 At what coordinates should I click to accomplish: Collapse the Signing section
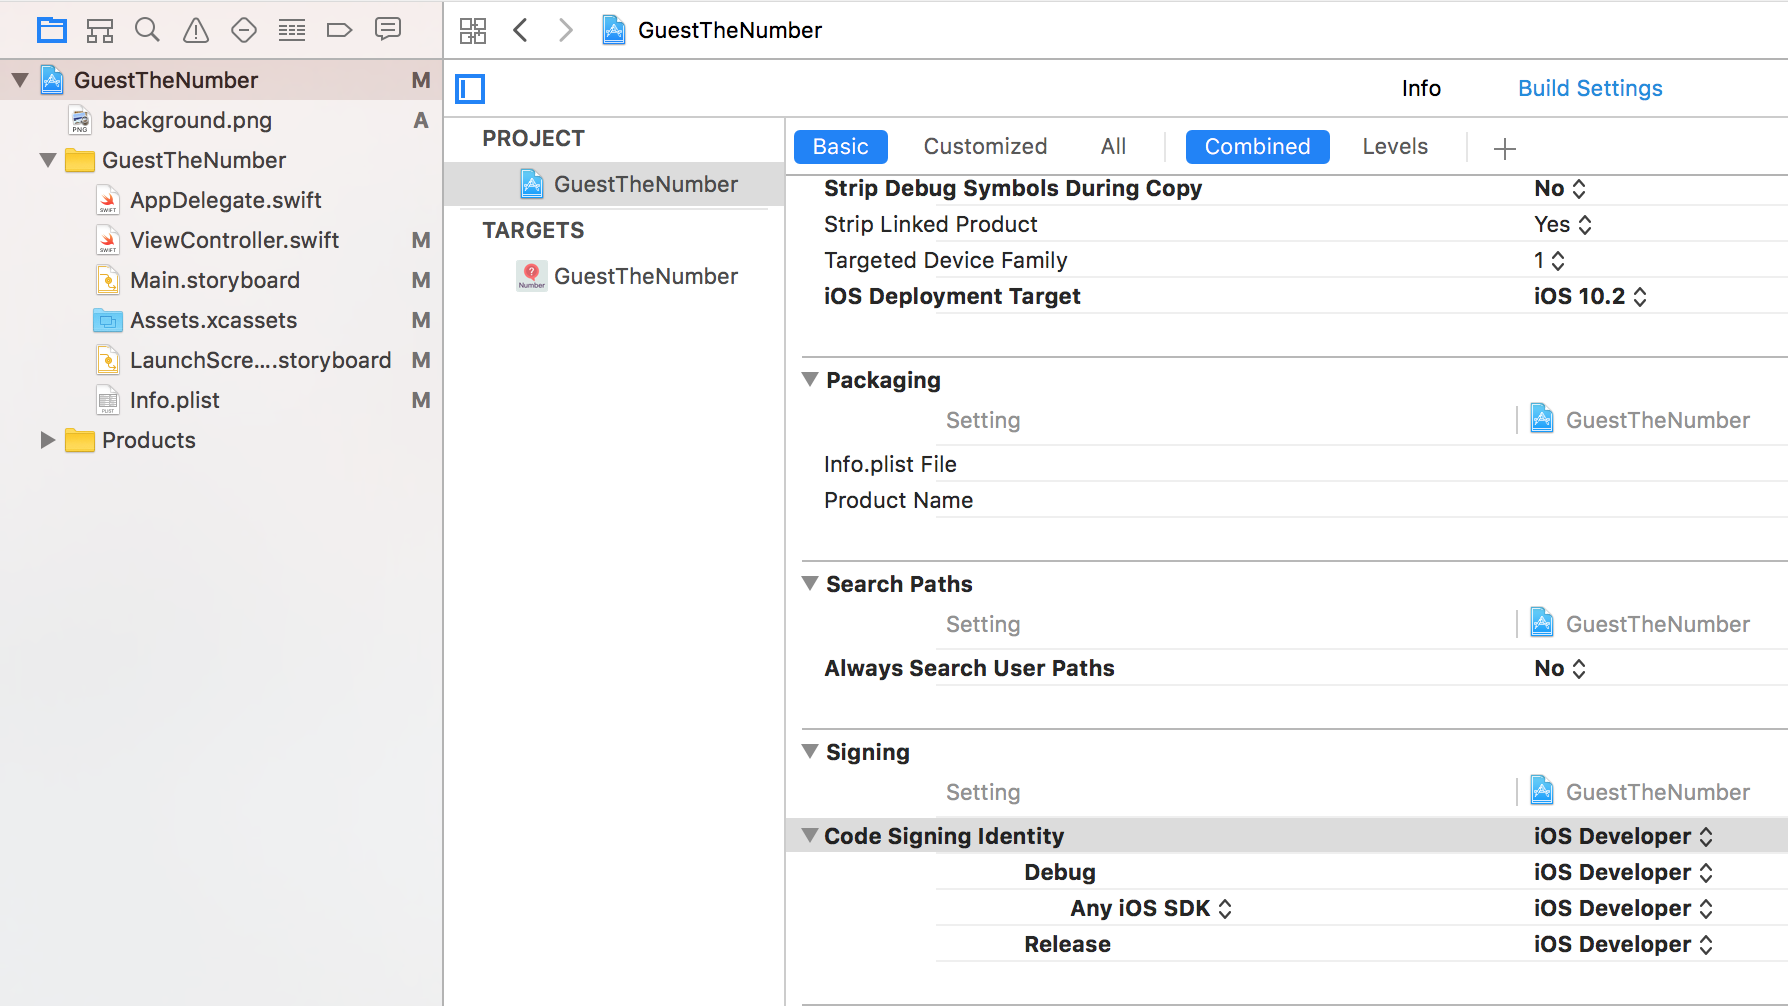(811, 751)
